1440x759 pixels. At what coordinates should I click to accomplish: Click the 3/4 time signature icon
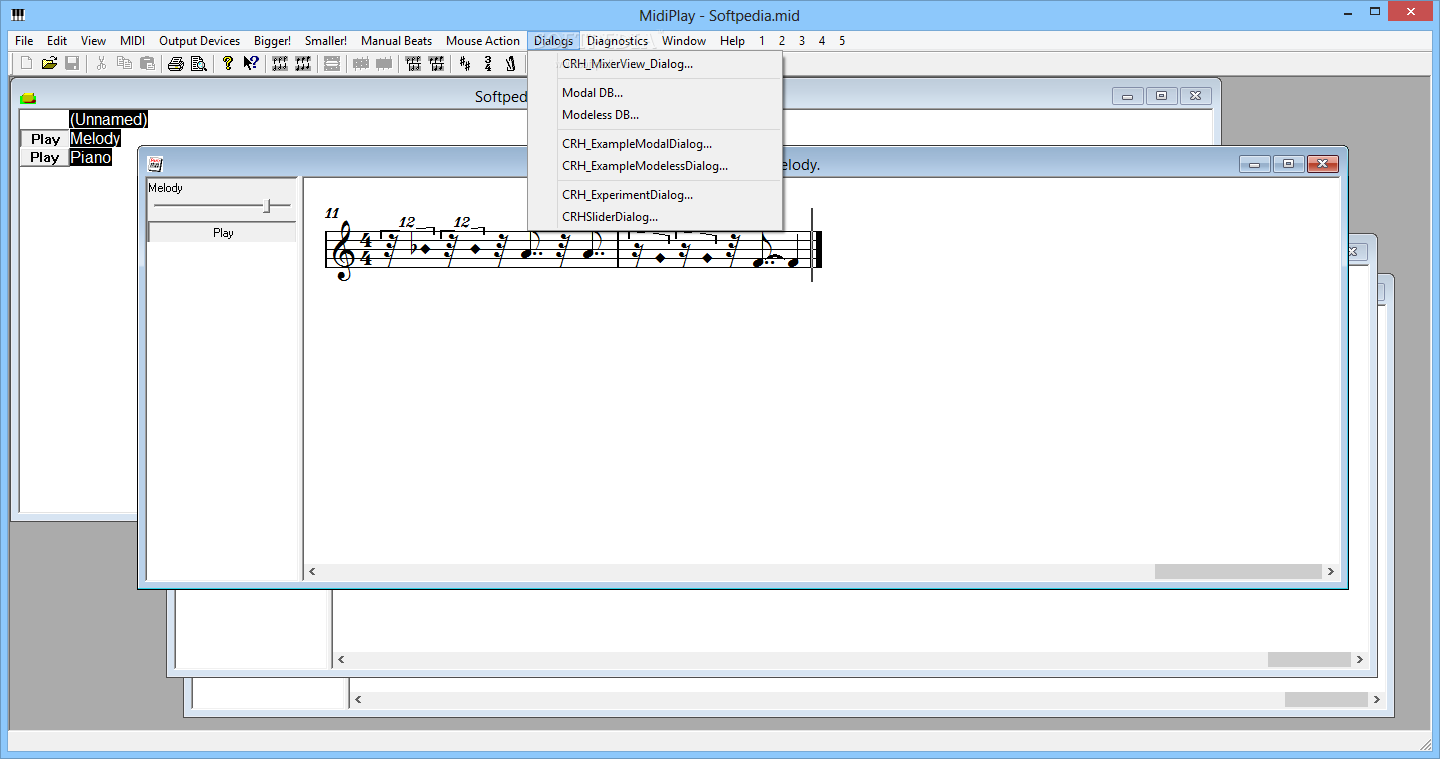488,63
